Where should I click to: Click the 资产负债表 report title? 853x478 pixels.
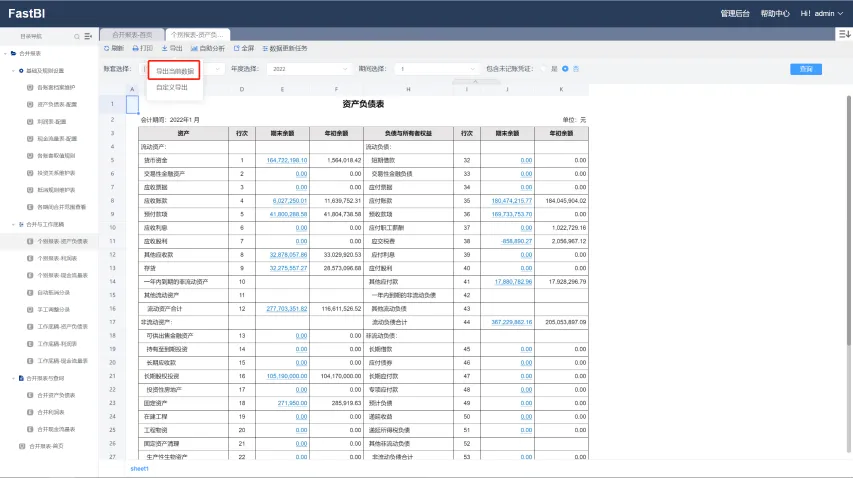click(x=363, y=104)
